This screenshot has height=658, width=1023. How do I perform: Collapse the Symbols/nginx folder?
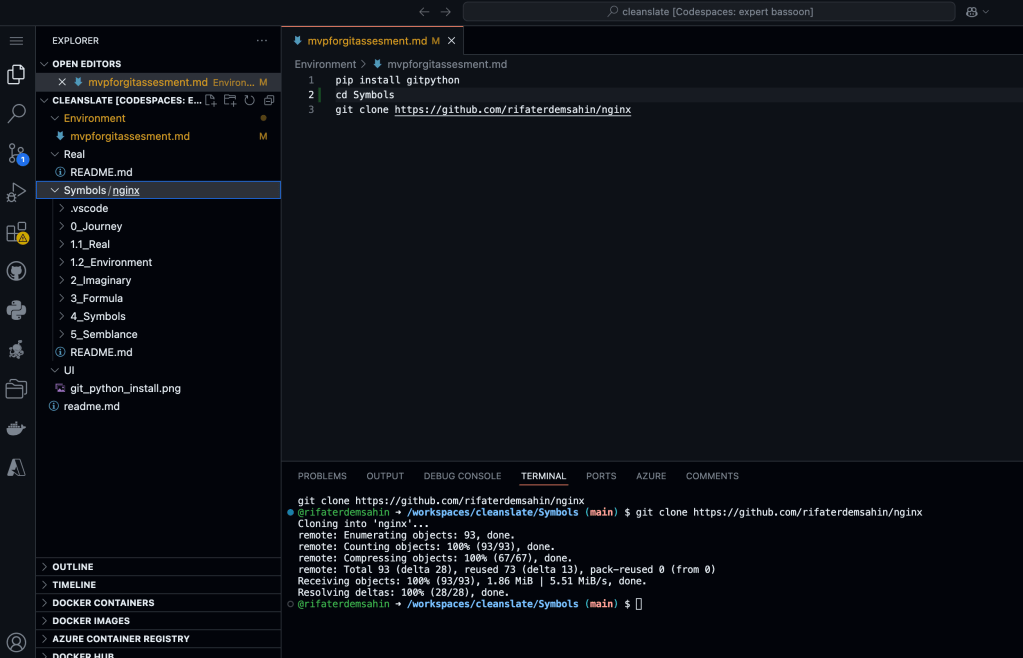(x=55, y=190)
